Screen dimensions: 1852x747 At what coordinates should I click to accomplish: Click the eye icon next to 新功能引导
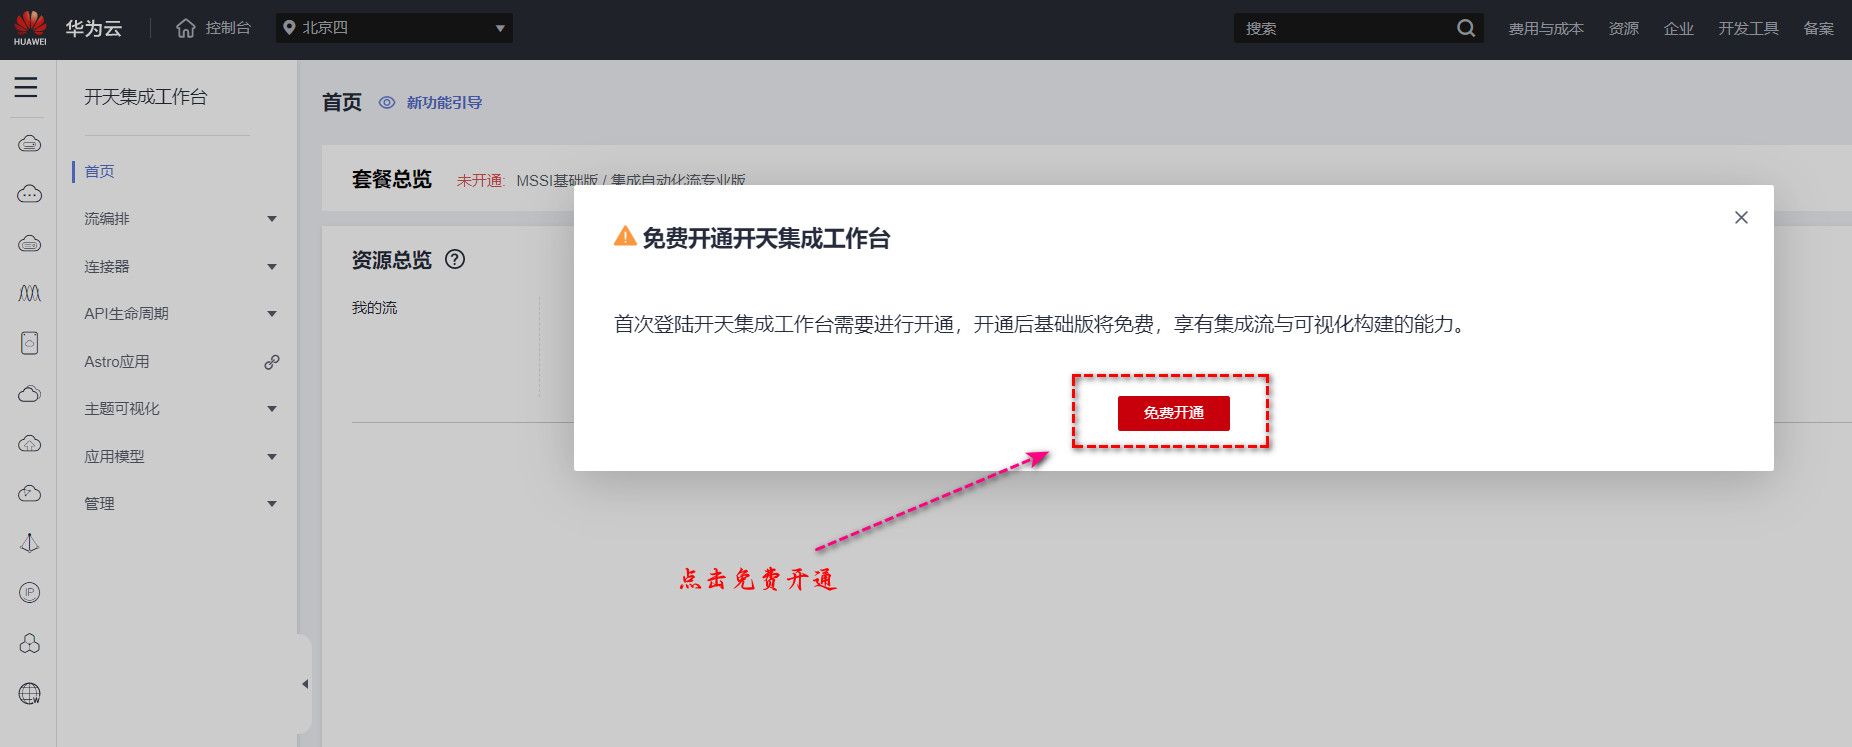pos(387,102)
